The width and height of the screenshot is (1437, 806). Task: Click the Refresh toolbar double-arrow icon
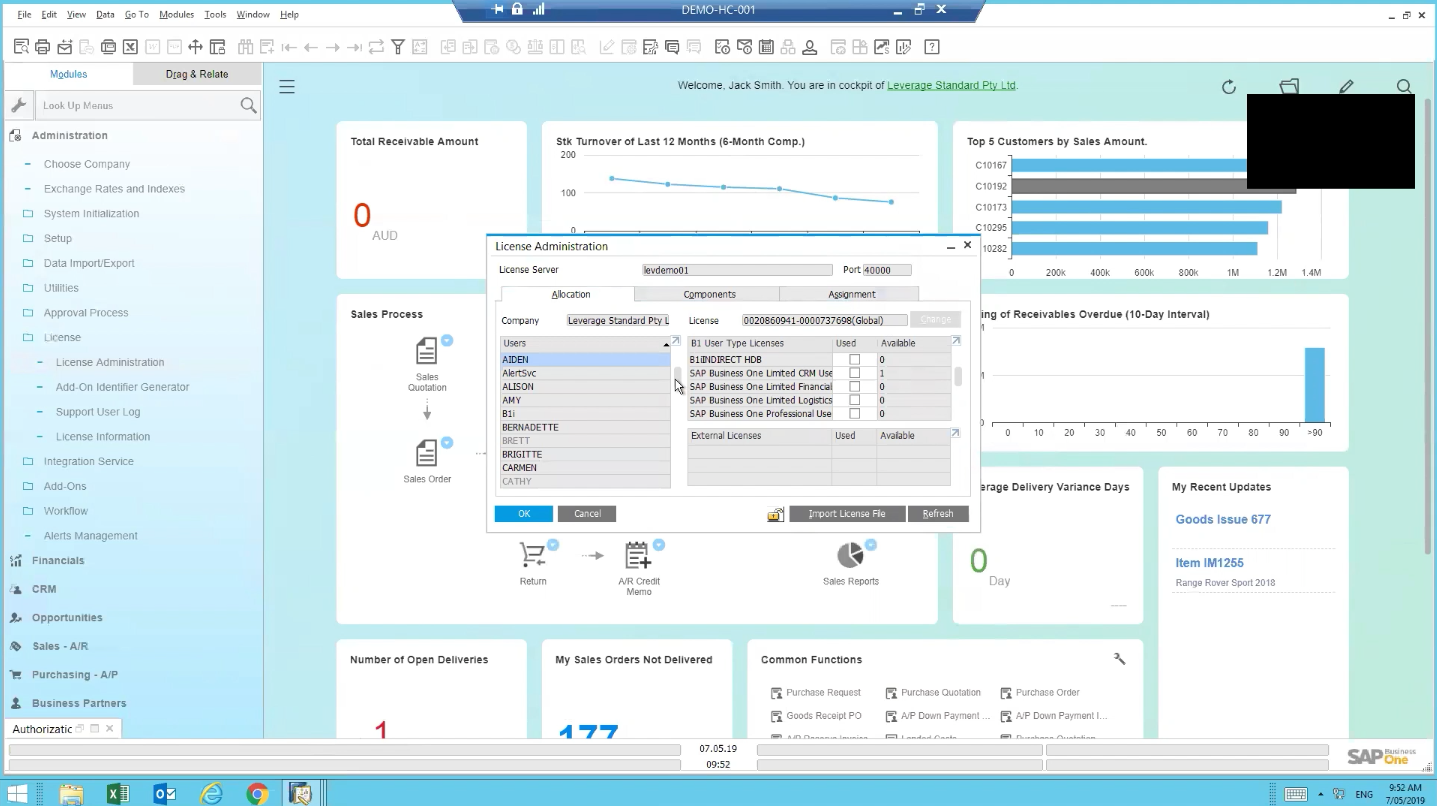[376, 47]
